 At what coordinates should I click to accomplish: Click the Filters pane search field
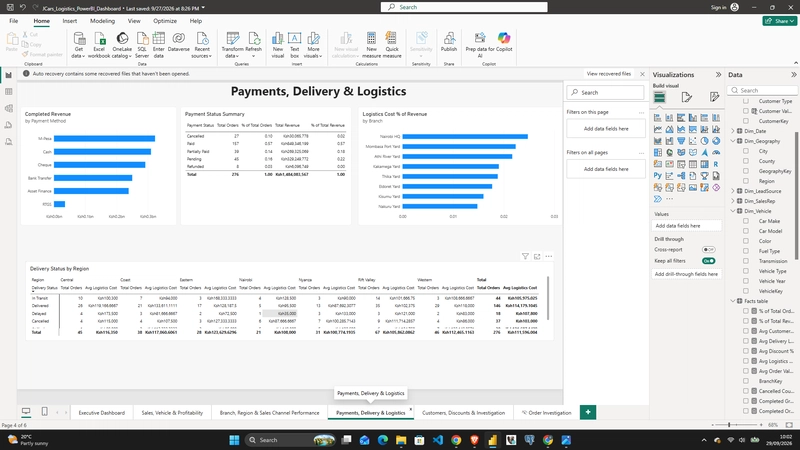click(x=606, y=92)
